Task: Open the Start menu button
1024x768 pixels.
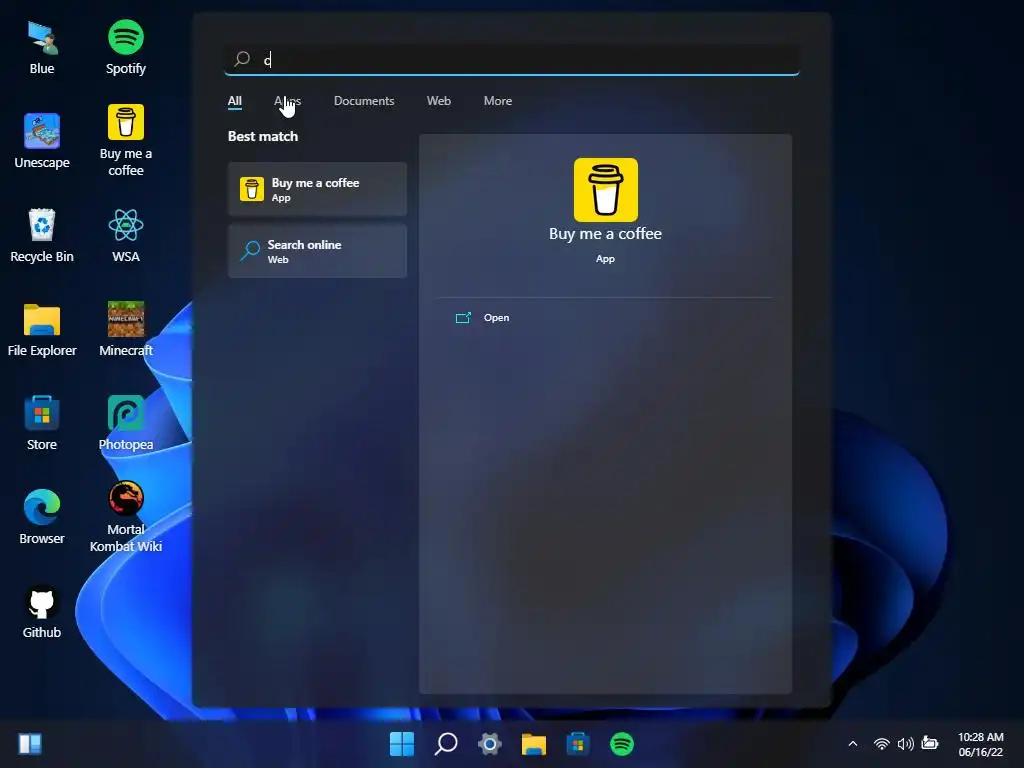Action: tap(402, 744)
